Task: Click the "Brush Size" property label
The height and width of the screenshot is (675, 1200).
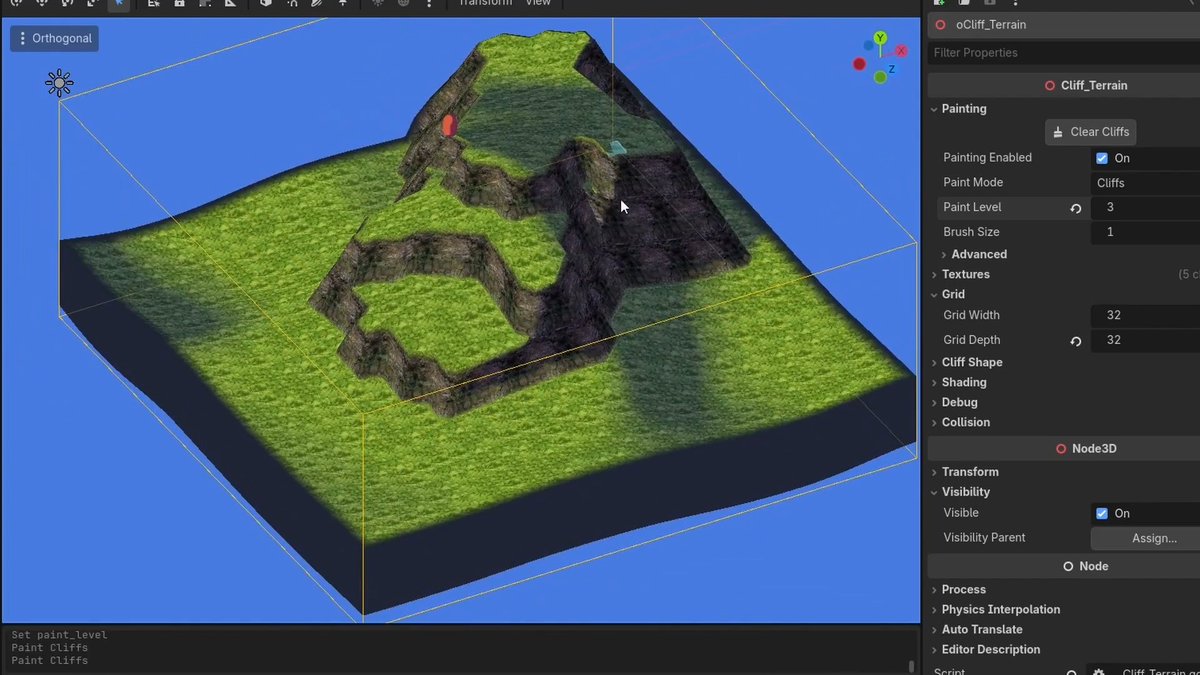Action: [x=972, y=232]
